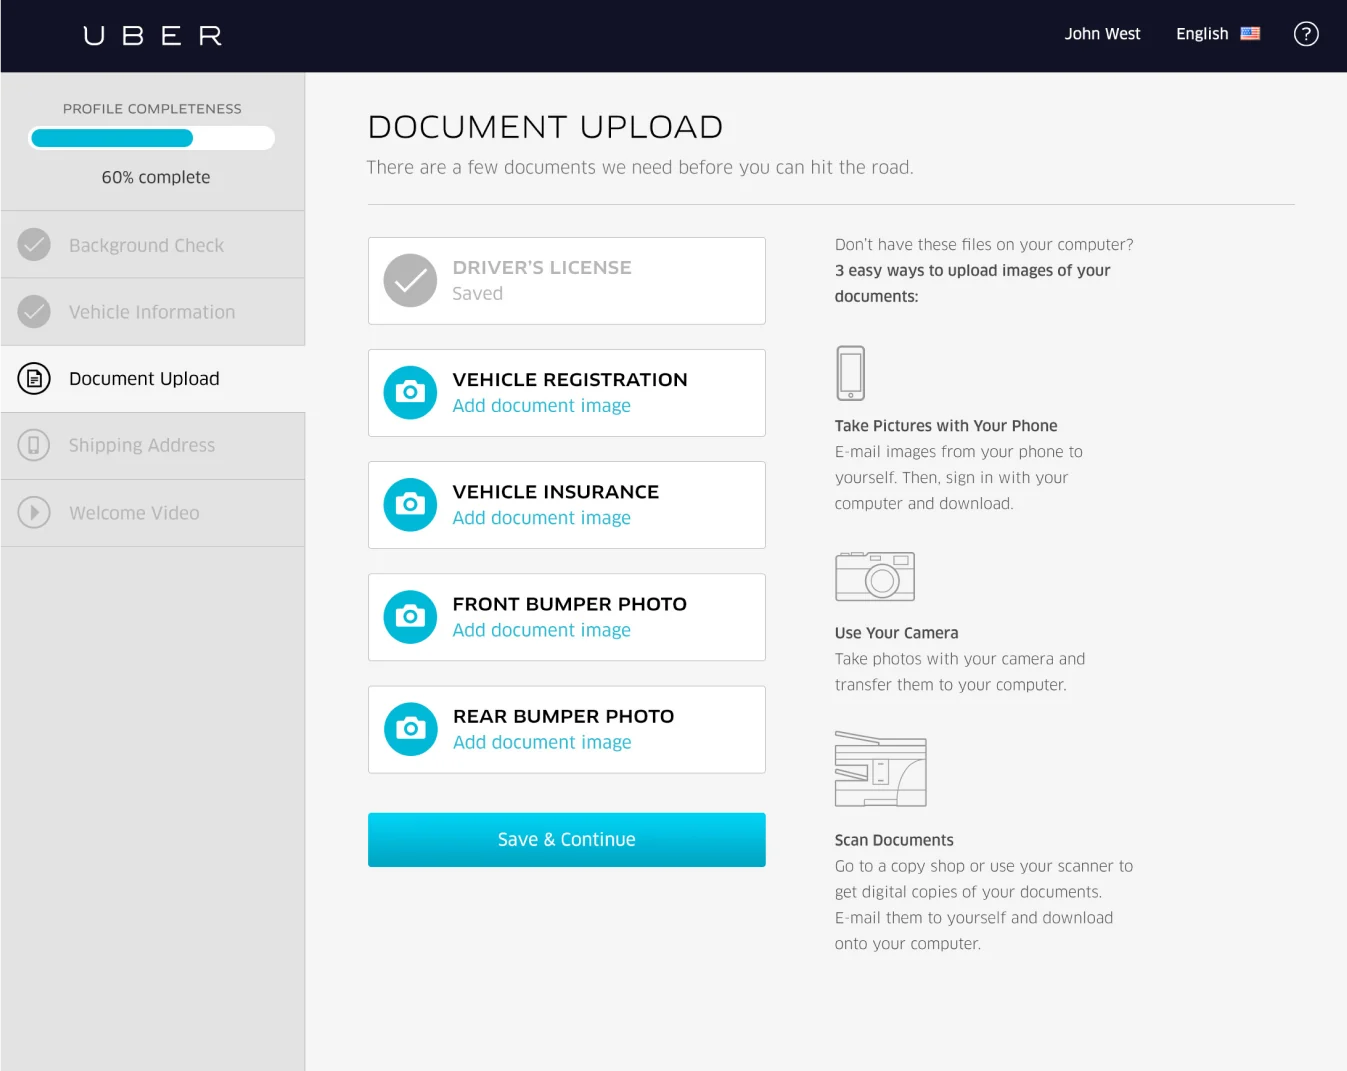Viewport: 1347px width, 1071px height.
Task: Click the Save & Continue button
Action: click(567, 840)
